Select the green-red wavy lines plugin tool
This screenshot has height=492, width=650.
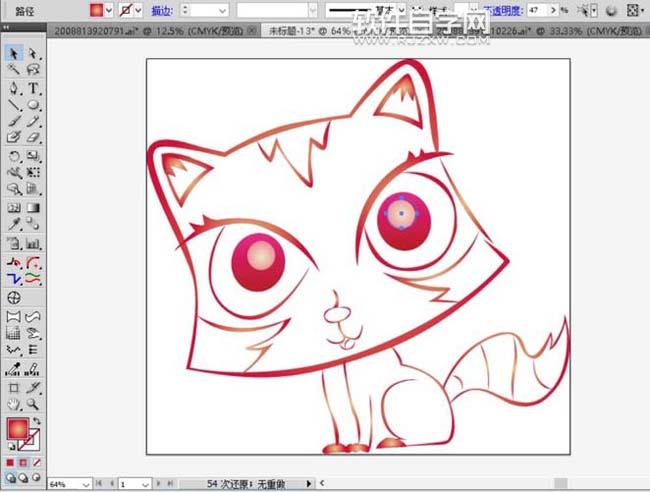click(33, 279)
